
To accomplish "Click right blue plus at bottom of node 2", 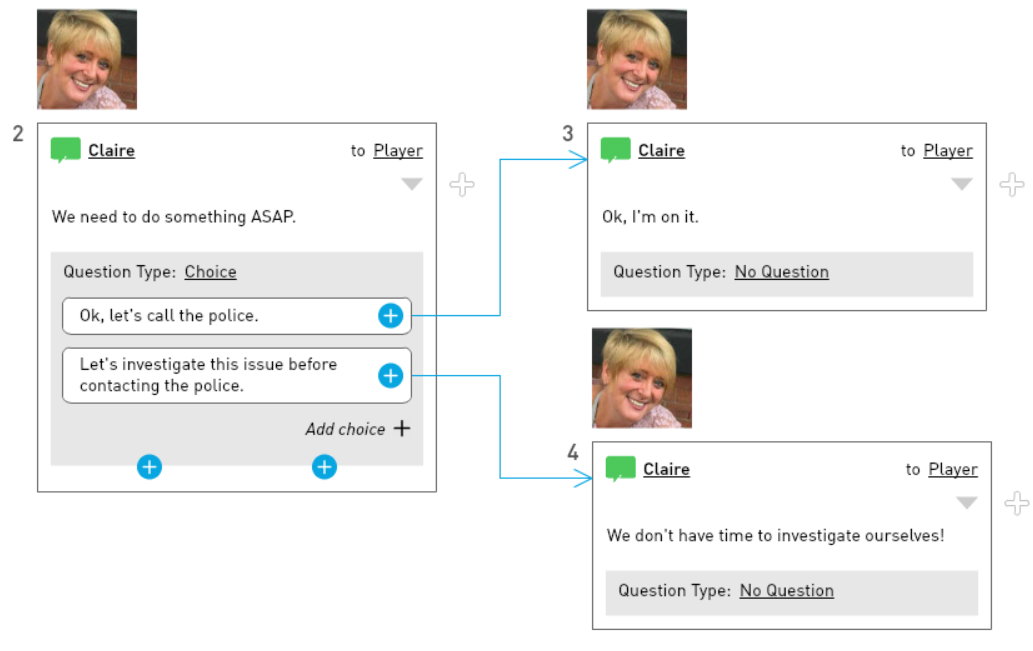I will tap(324, 467).
